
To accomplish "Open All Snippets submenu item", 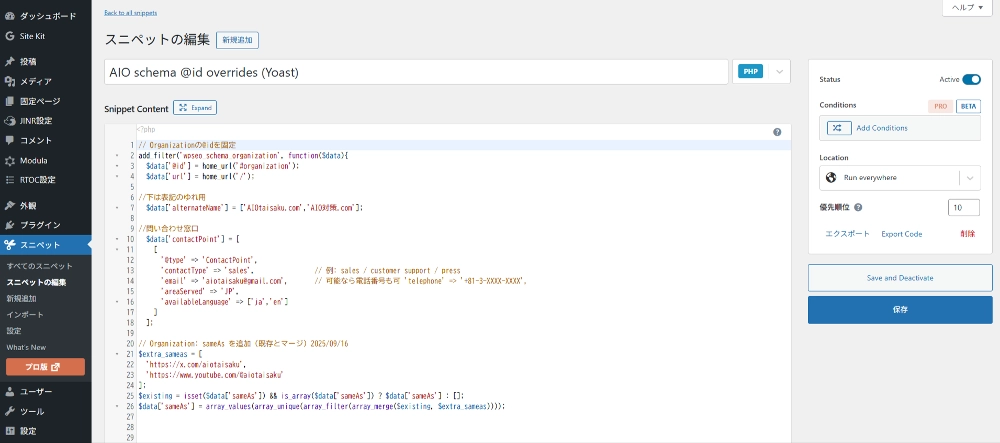I will 40,266.
